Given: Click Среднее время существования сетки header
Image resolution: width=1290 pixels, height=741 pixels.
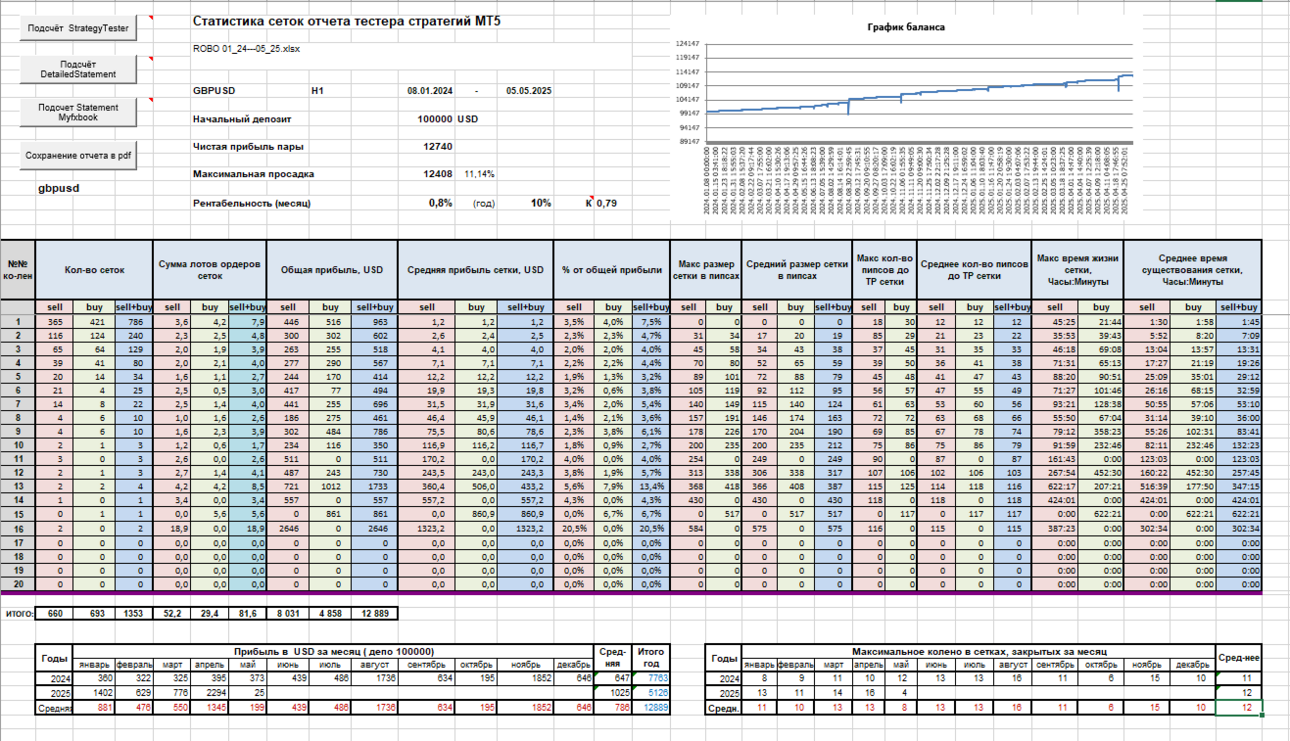Looking at the screenshot, I should 1193,269.
